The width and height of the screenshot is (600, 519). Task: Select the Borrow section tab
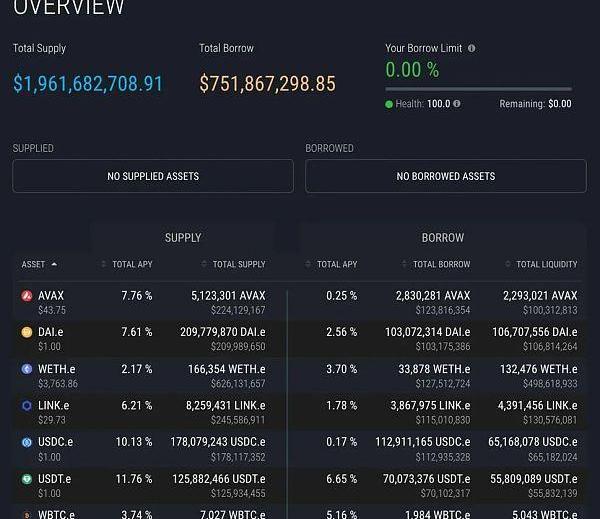[x=442, y=238]
